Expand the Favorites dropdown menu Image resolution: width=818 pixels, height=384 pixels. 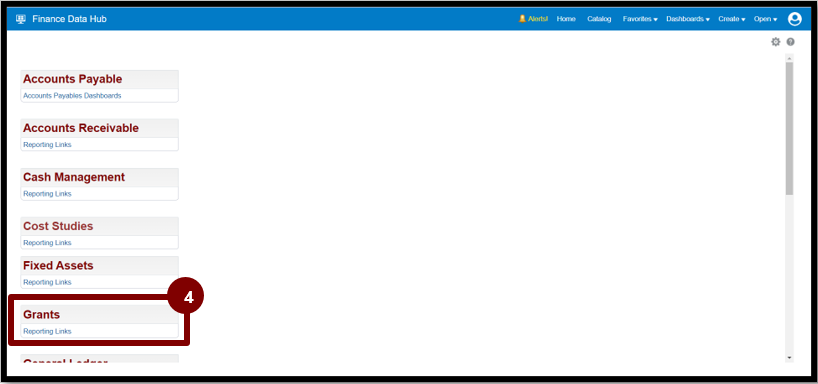pos(640,19)
